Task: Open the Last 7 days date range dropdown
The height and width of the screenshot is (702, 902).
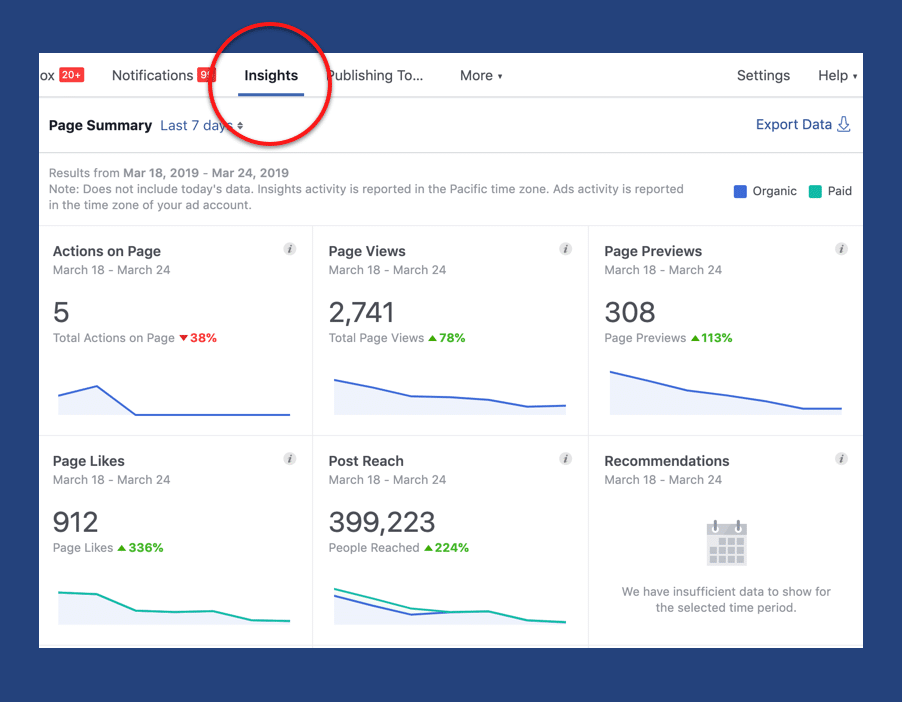Action: tap(202, 126)
